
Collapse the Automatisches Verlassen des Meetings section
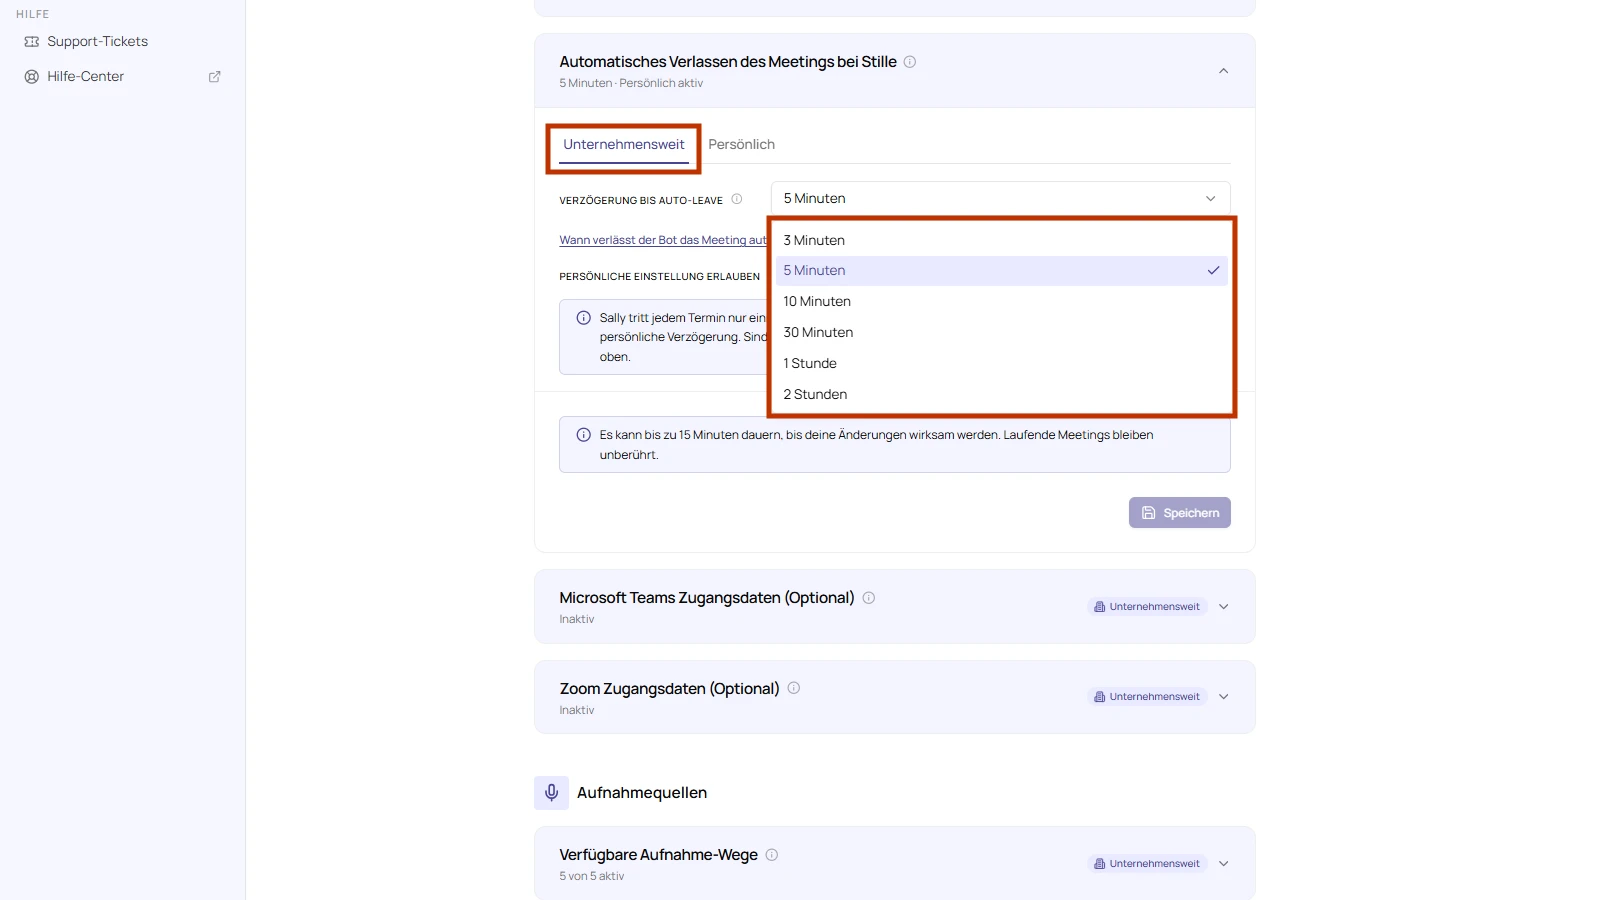pos(1223,71)
